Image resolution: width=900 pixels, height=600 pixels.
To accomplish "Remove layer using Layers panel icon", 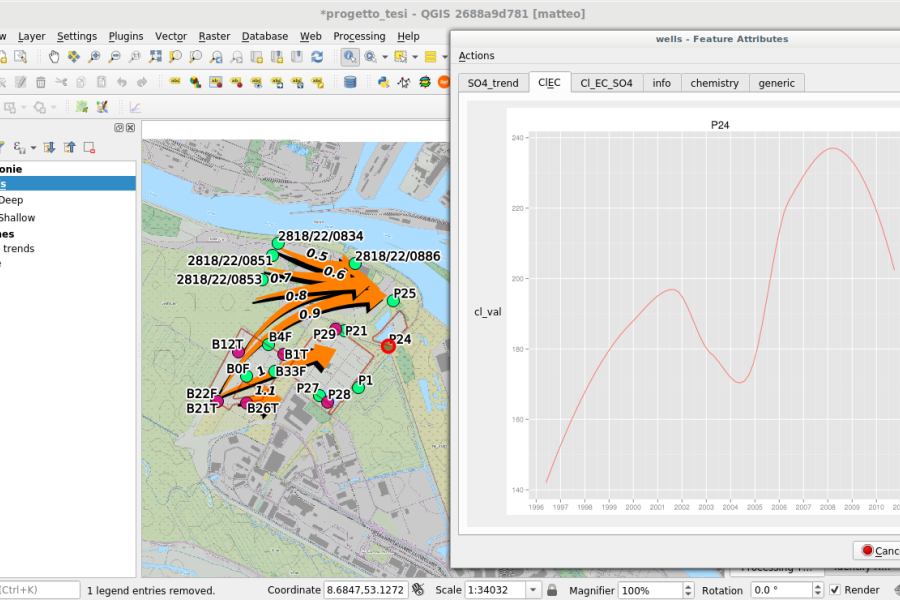I will click(x=89, y=148).
